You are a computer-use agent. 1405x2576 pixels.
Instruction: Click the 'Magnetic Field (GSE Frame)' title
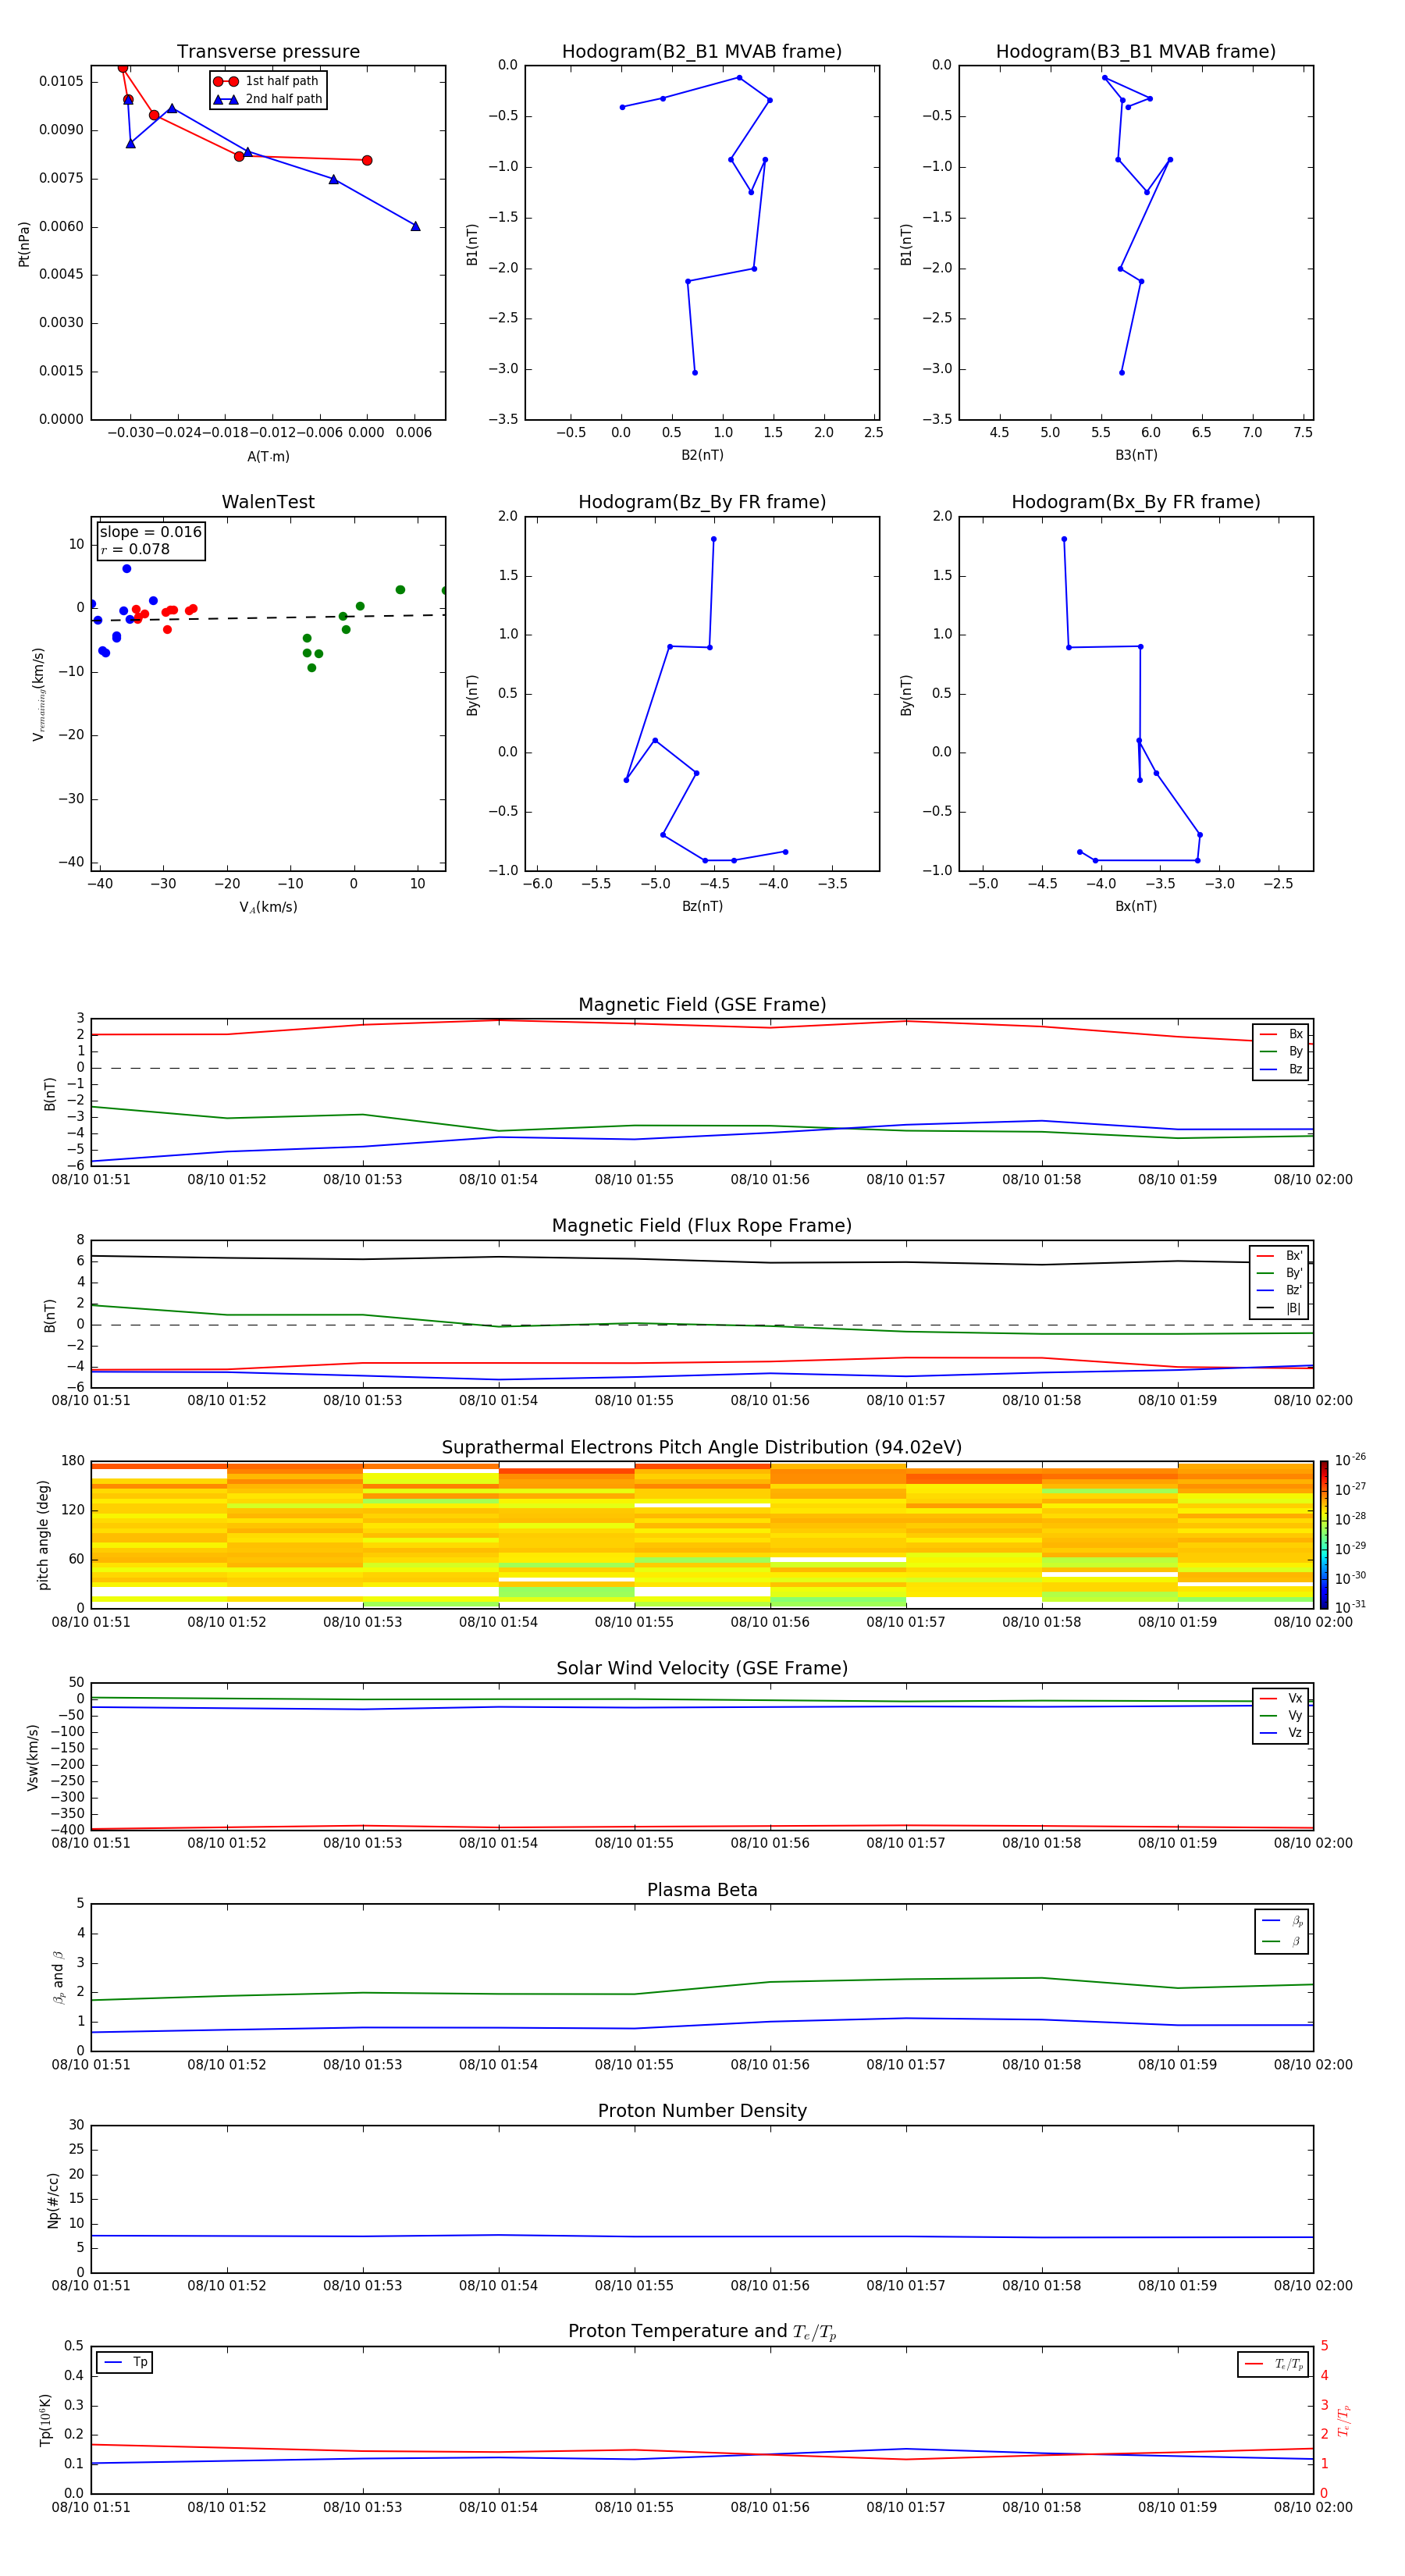(x=702, y=1005)
